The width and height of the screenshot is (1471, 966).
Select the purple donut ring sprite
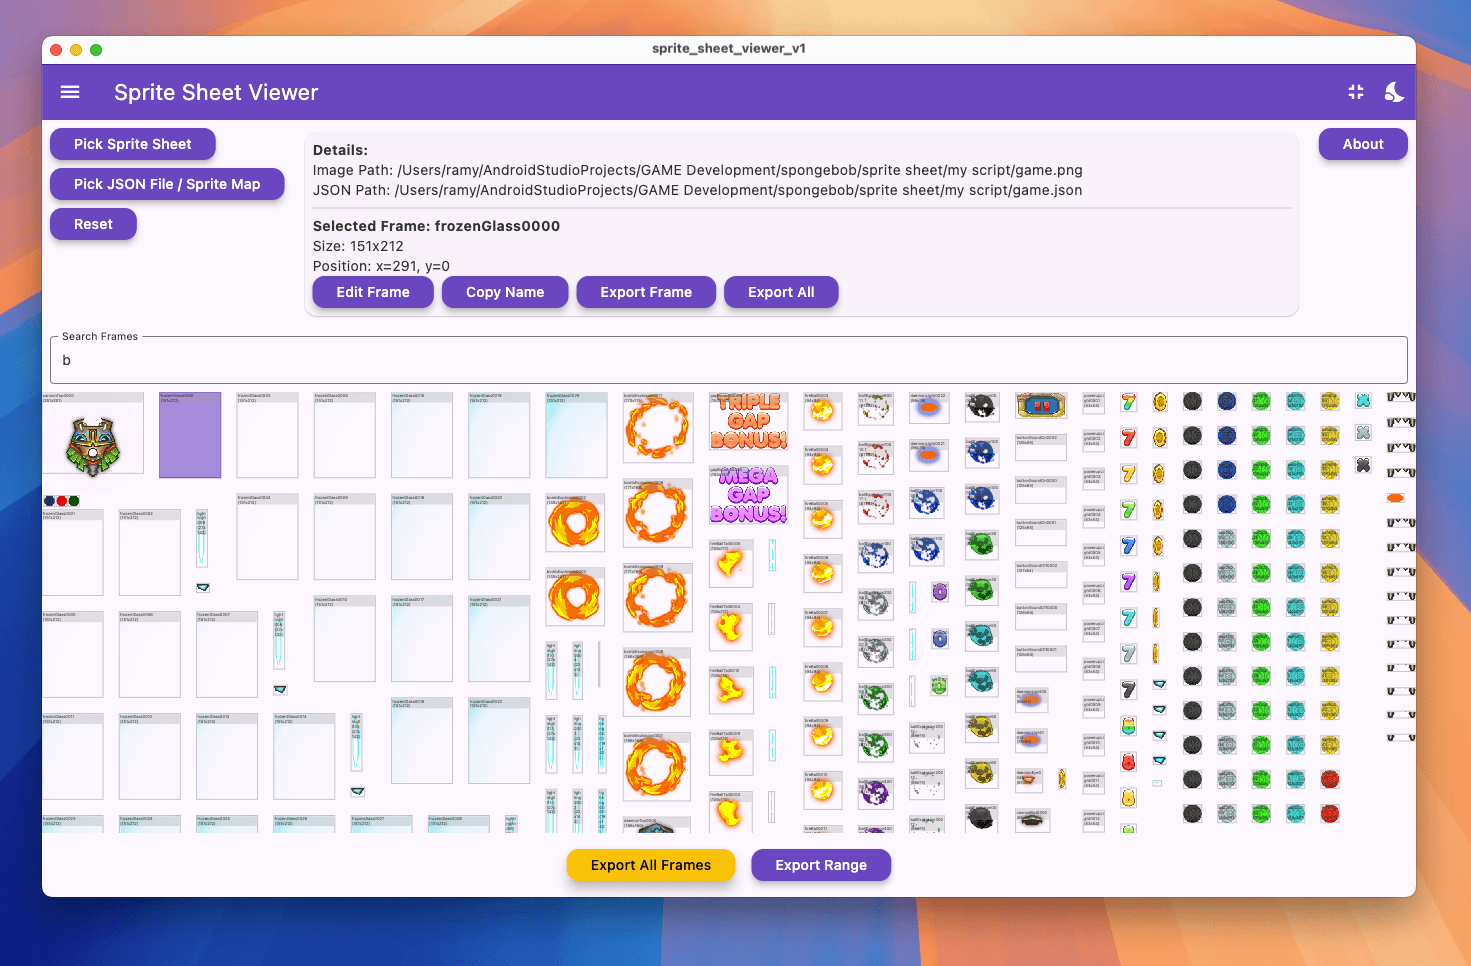[940, 592]
